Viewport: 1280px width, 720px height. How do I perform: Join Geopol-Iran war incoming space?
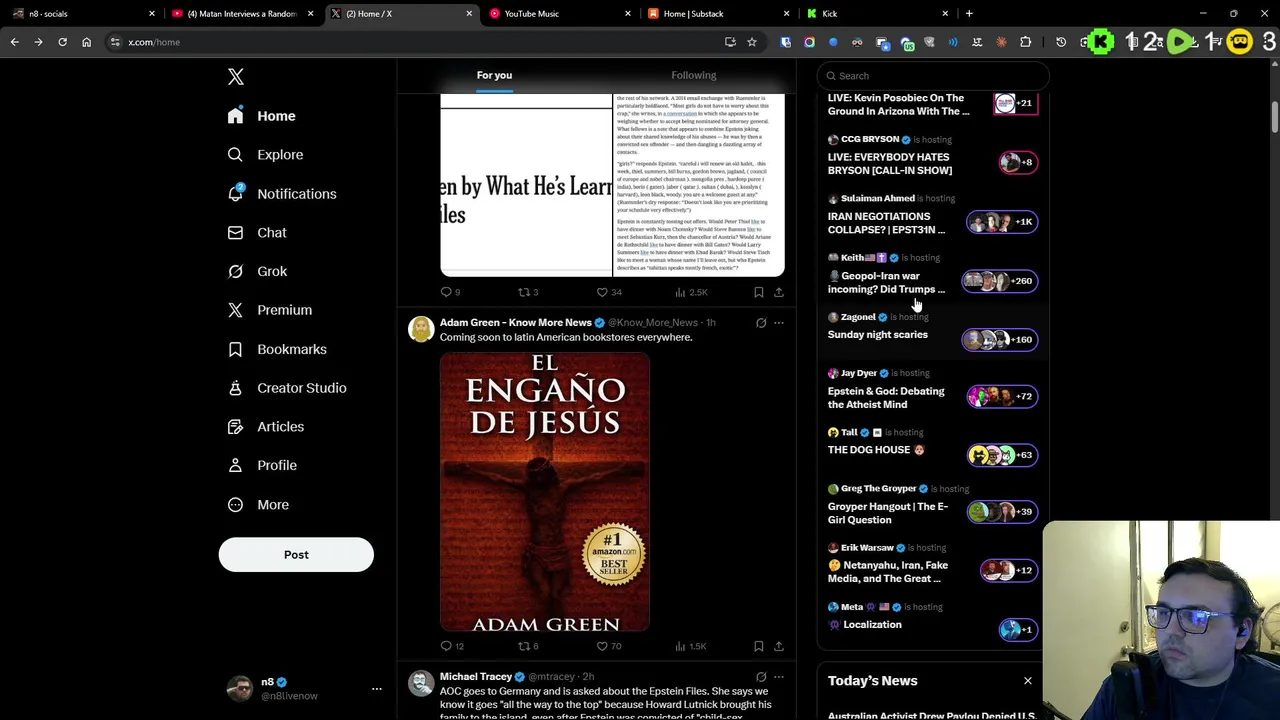coord(932,274)
